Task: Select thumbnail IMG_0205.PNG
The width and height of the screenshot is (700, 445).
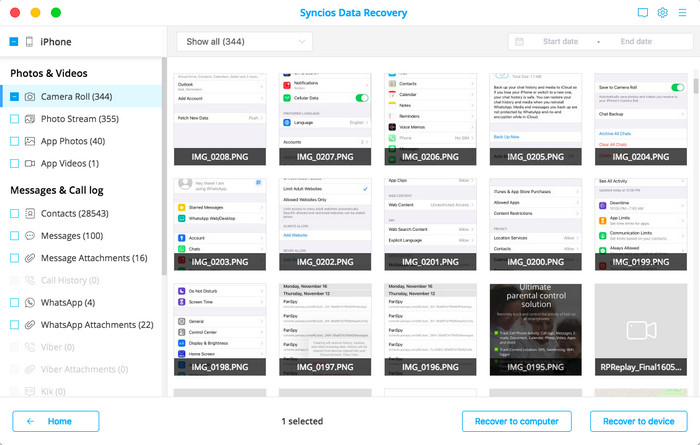Action: [x=535, y=119]
